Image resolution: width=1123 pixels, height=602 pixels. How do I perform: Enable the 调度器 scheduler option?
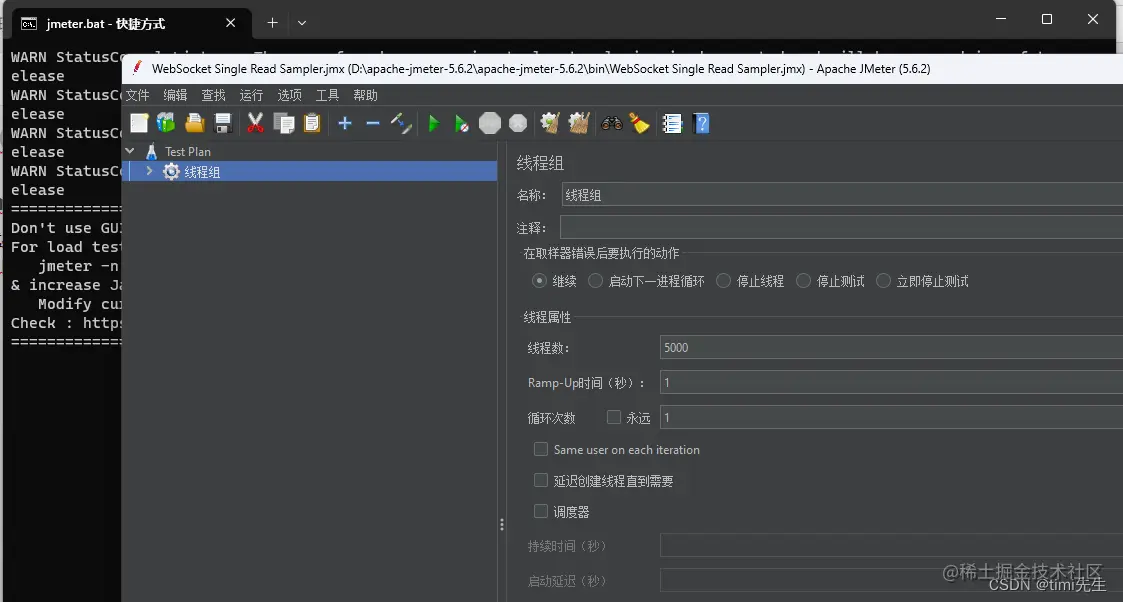(x=541, y=511)
